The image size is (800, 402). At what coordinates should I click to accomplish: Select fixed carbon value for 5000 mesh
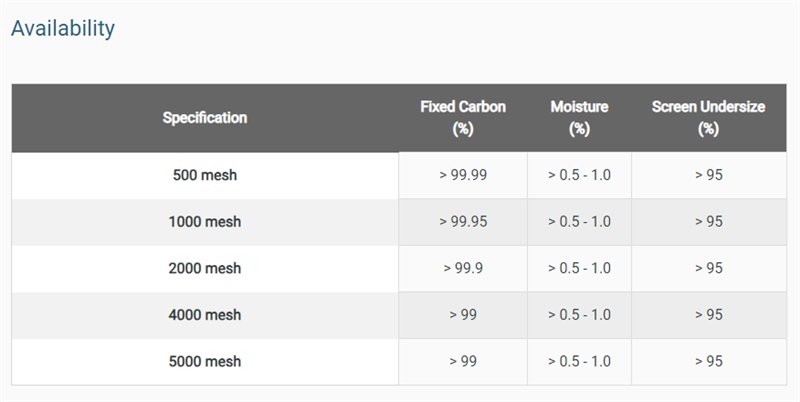[x=463, y=361]
